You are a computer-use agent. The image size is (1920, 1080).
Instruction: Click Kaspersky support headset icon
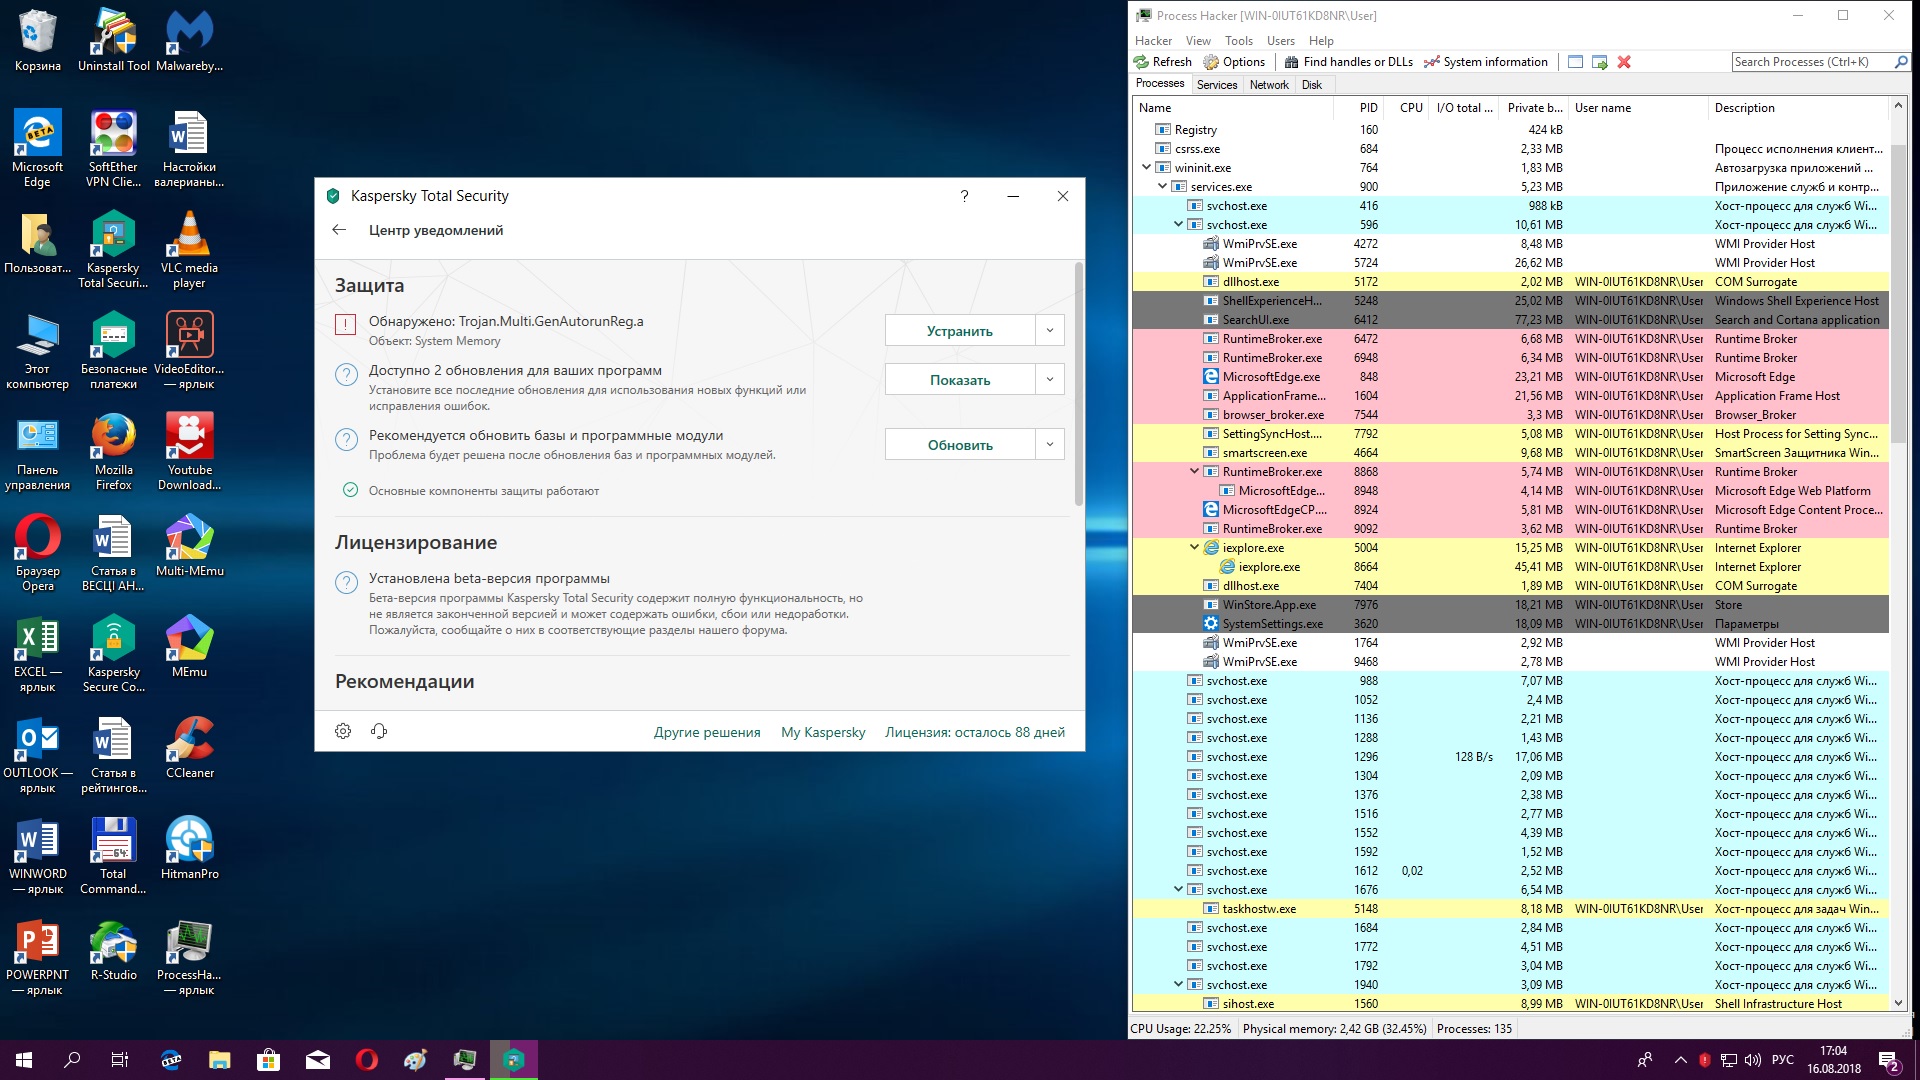click(x=379, y=731)
